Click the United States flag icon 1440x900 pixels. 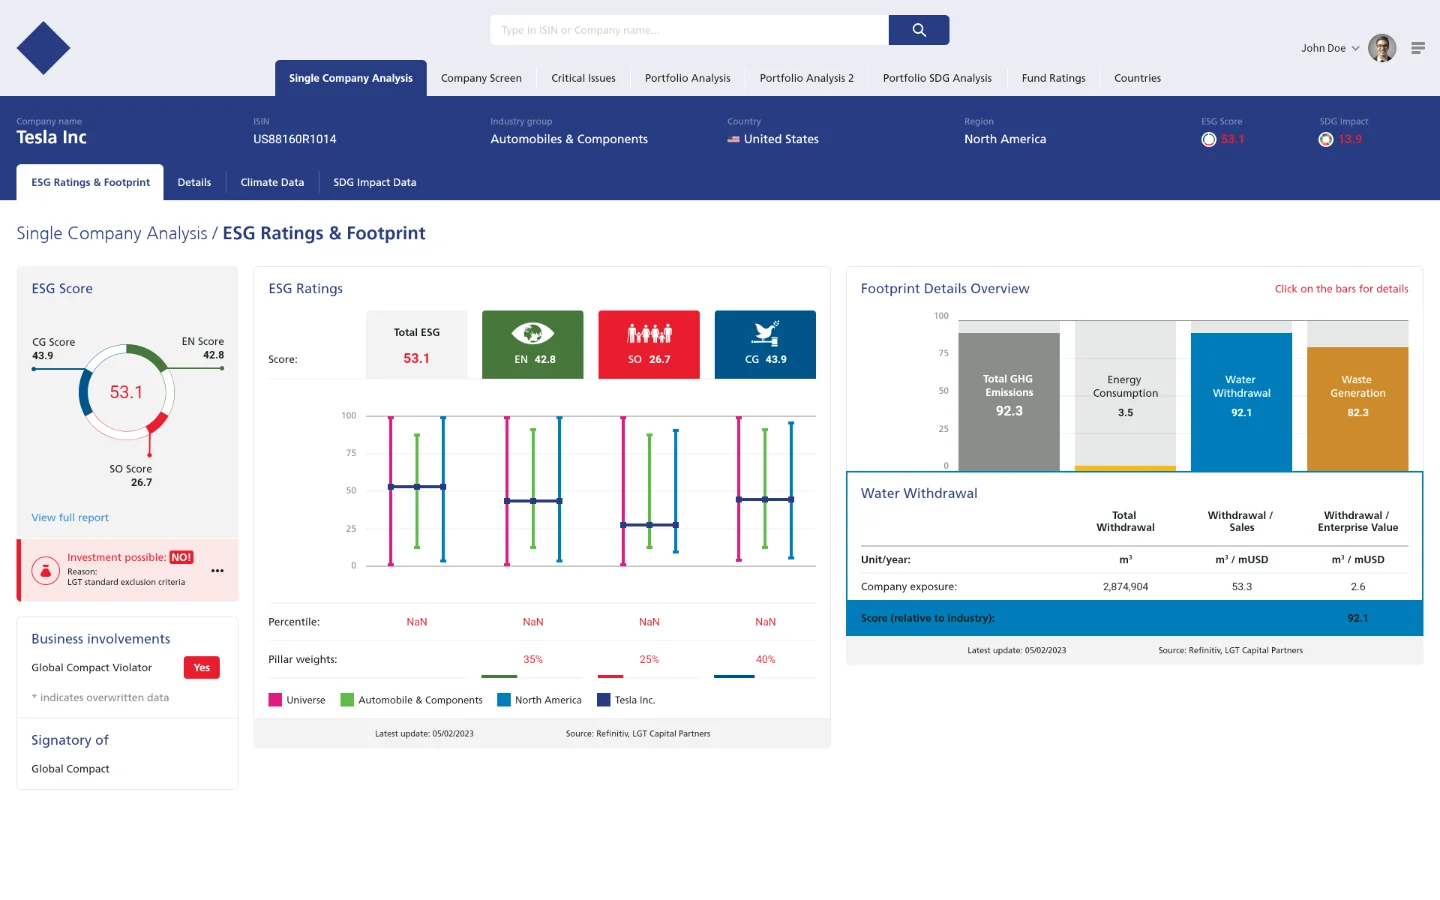[733, 139]
